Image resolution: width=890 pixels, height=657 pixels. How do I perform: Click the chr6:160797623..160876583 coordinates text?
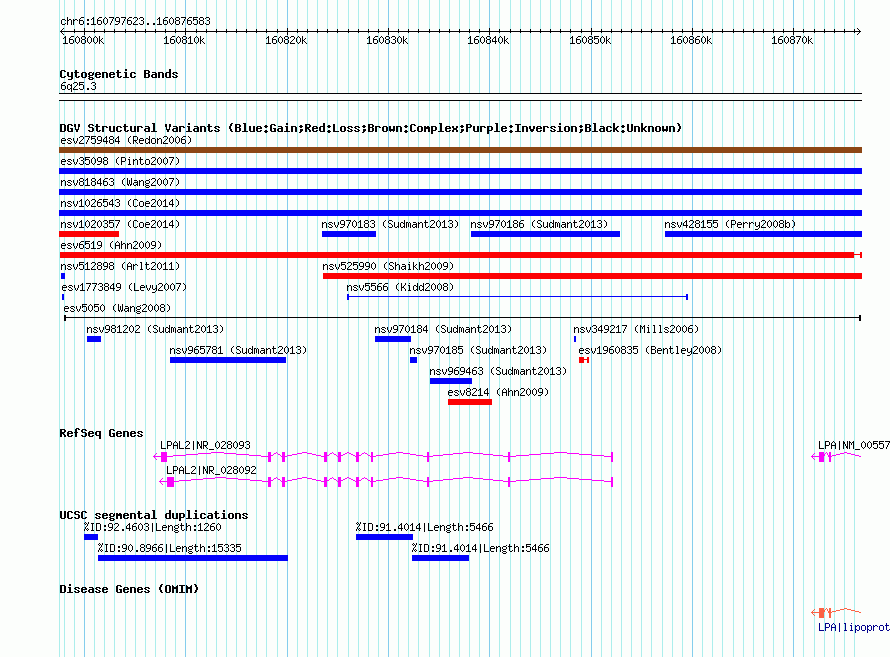click(135, 21)
